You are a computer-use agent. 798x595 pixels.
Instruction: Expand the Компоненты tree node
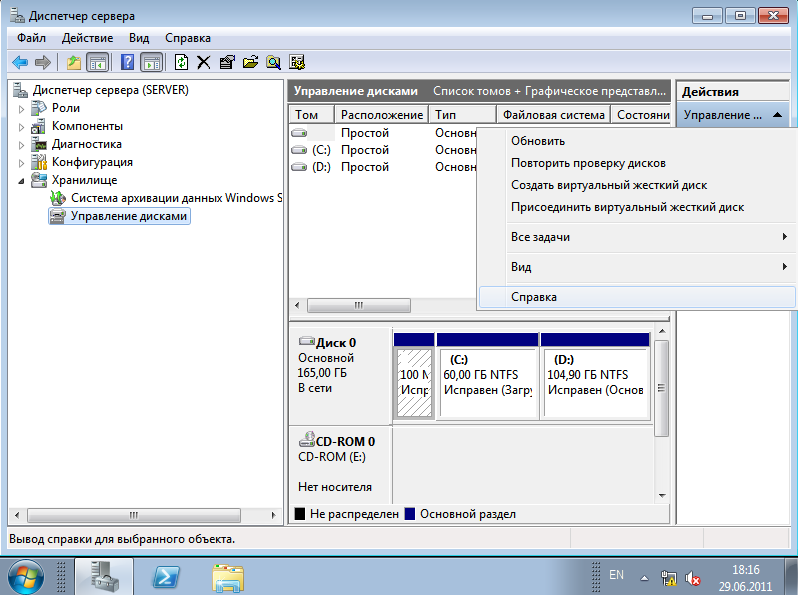[x=21, y=127]
